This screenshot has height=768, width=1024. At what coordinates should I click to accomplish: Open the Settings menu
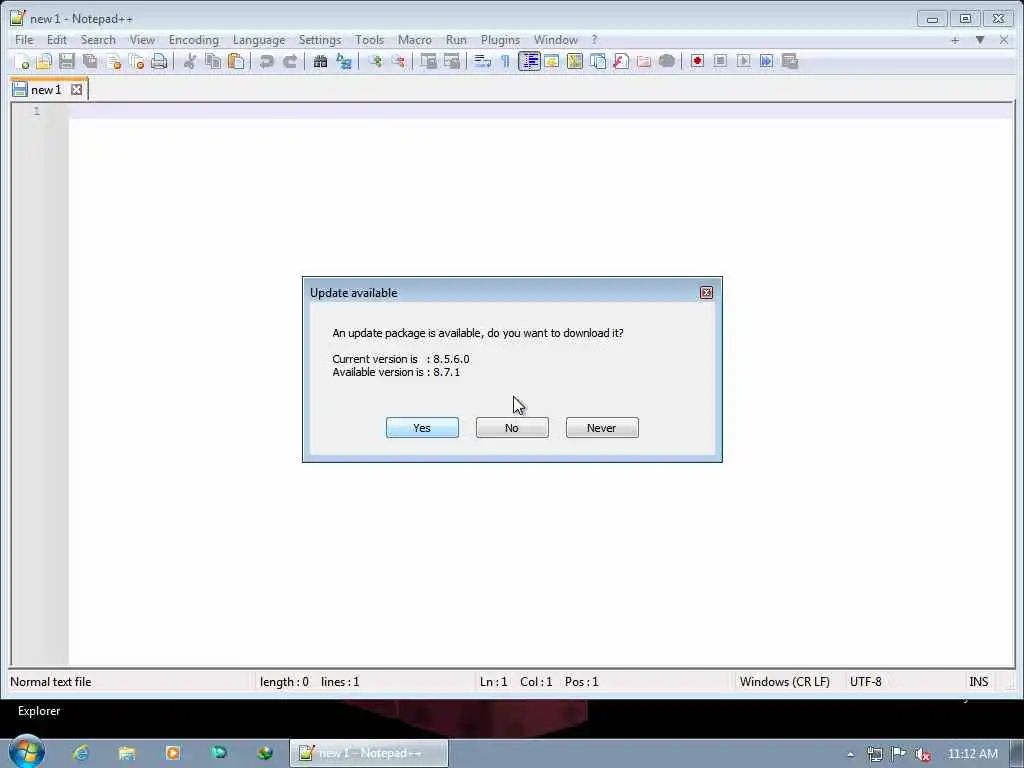pos(320,40)
